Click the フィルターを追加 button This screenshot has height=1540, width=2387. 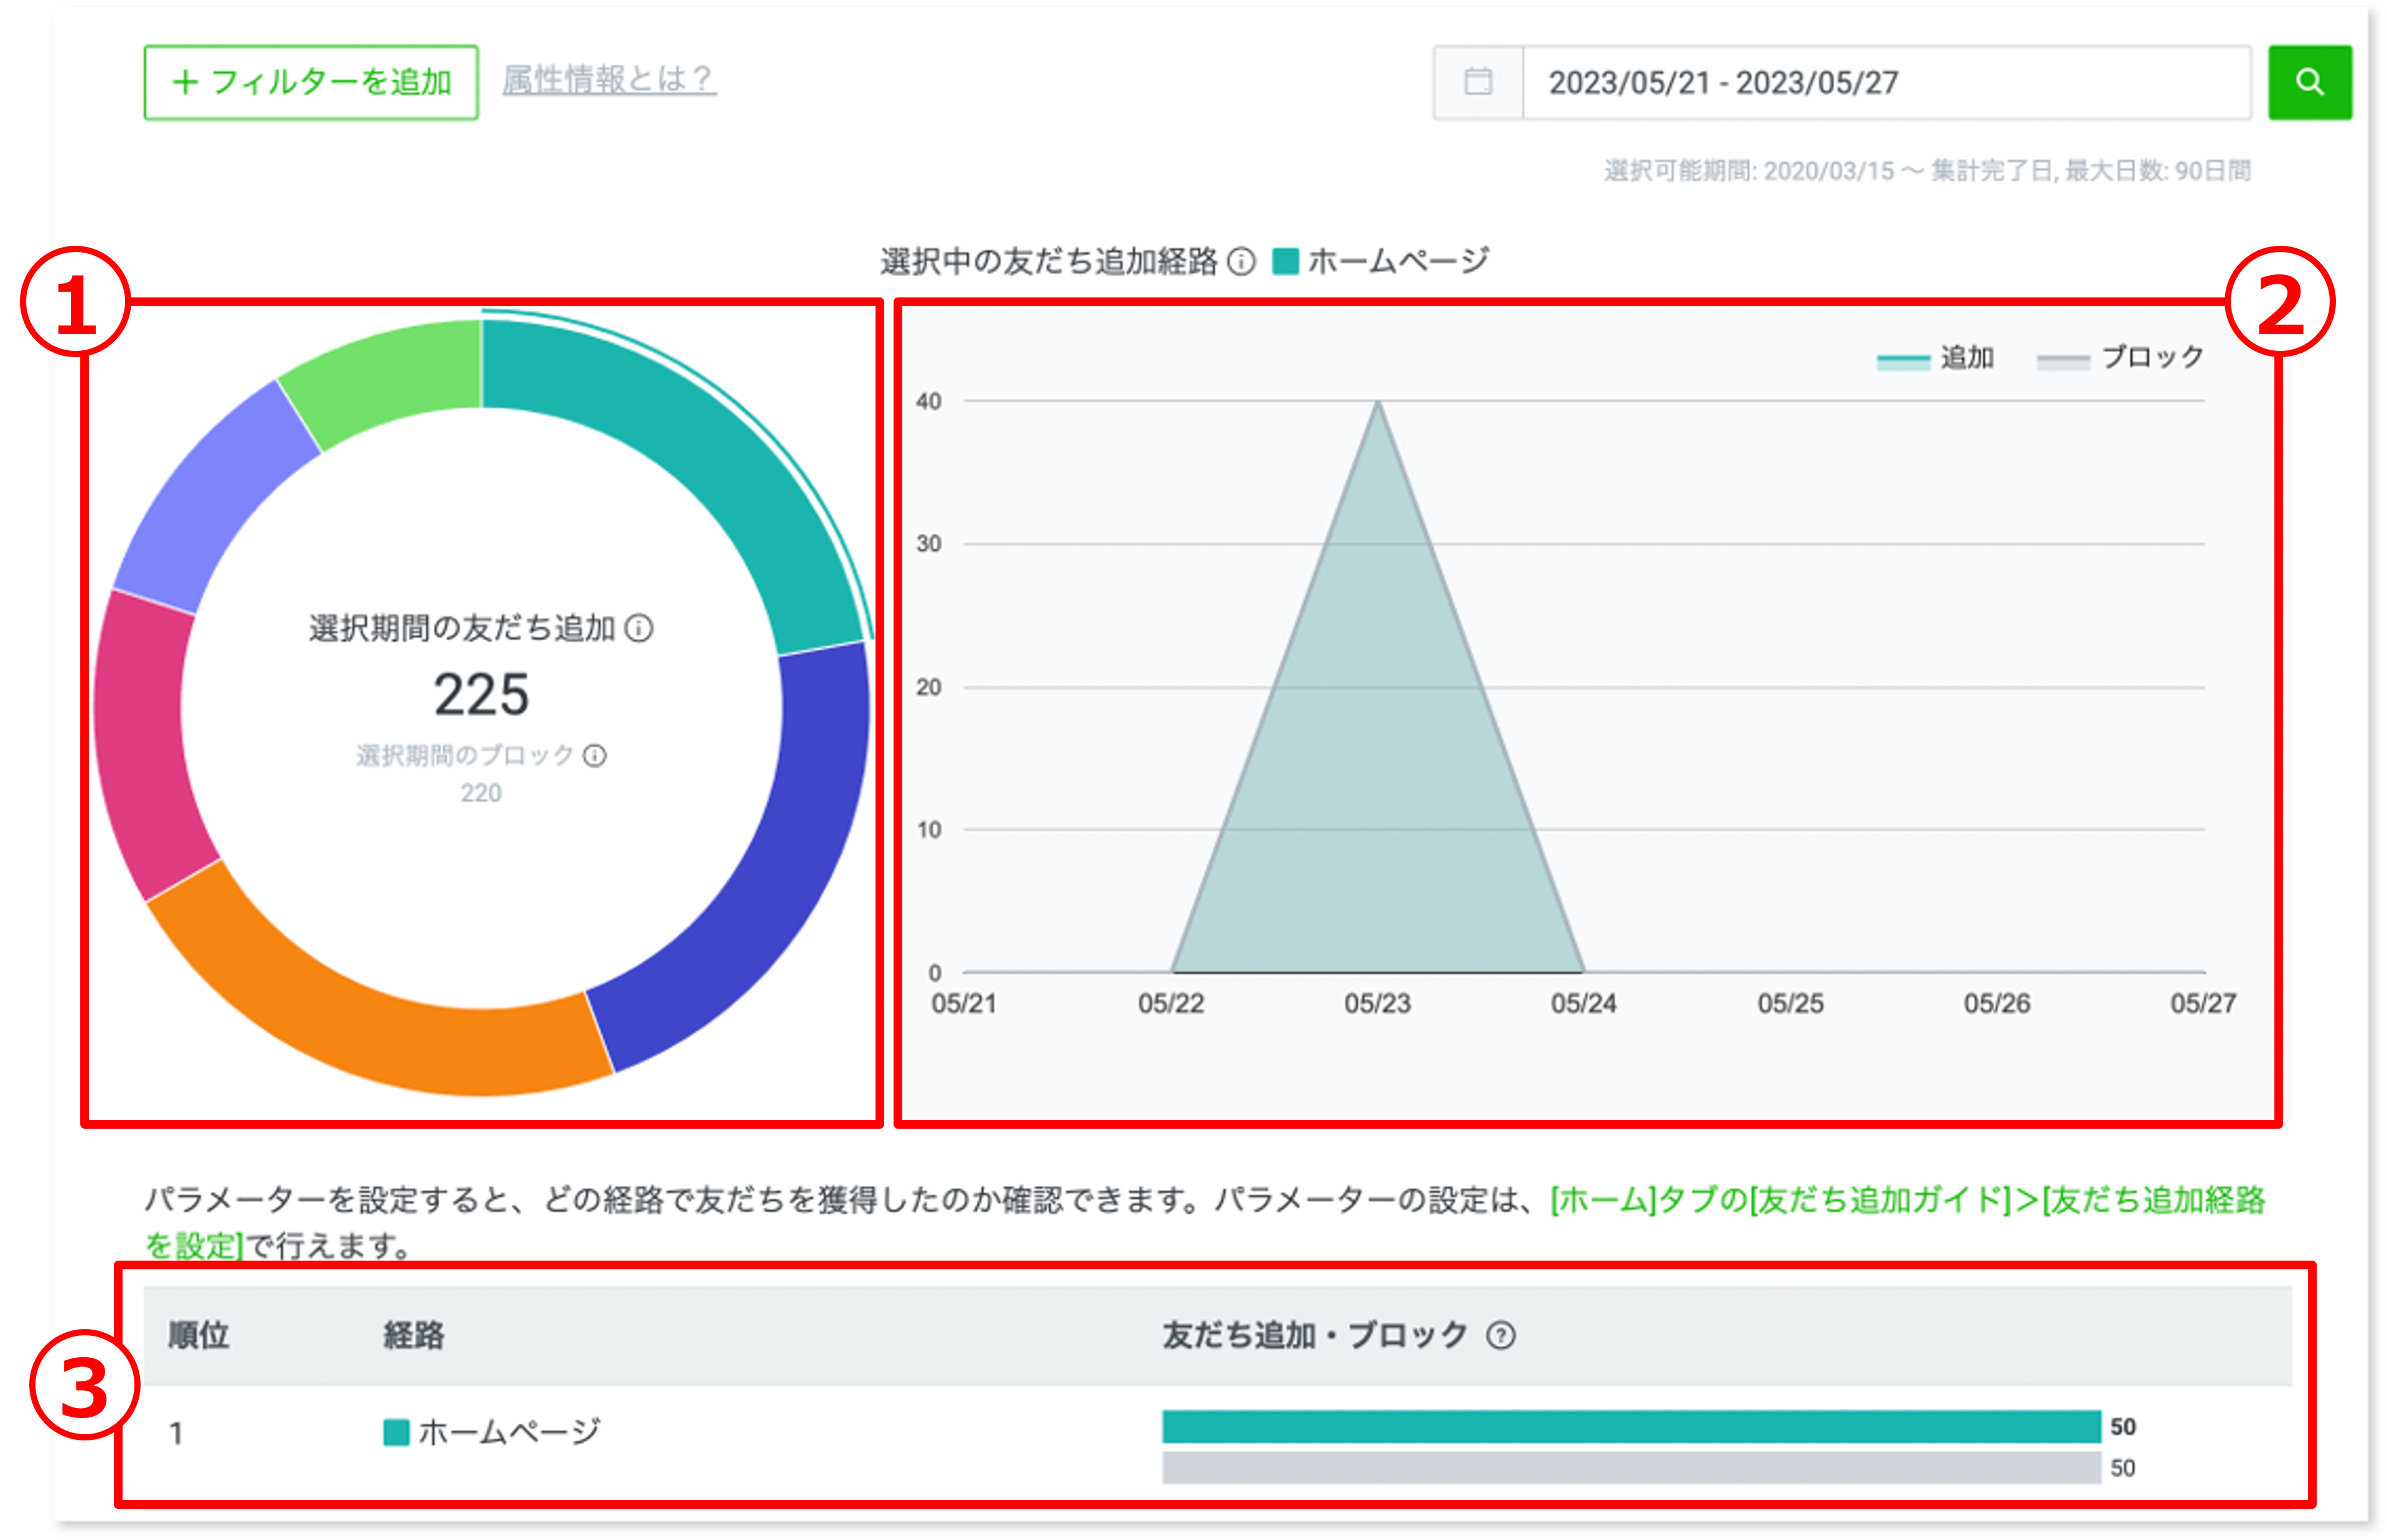click(x=311, y=82)
